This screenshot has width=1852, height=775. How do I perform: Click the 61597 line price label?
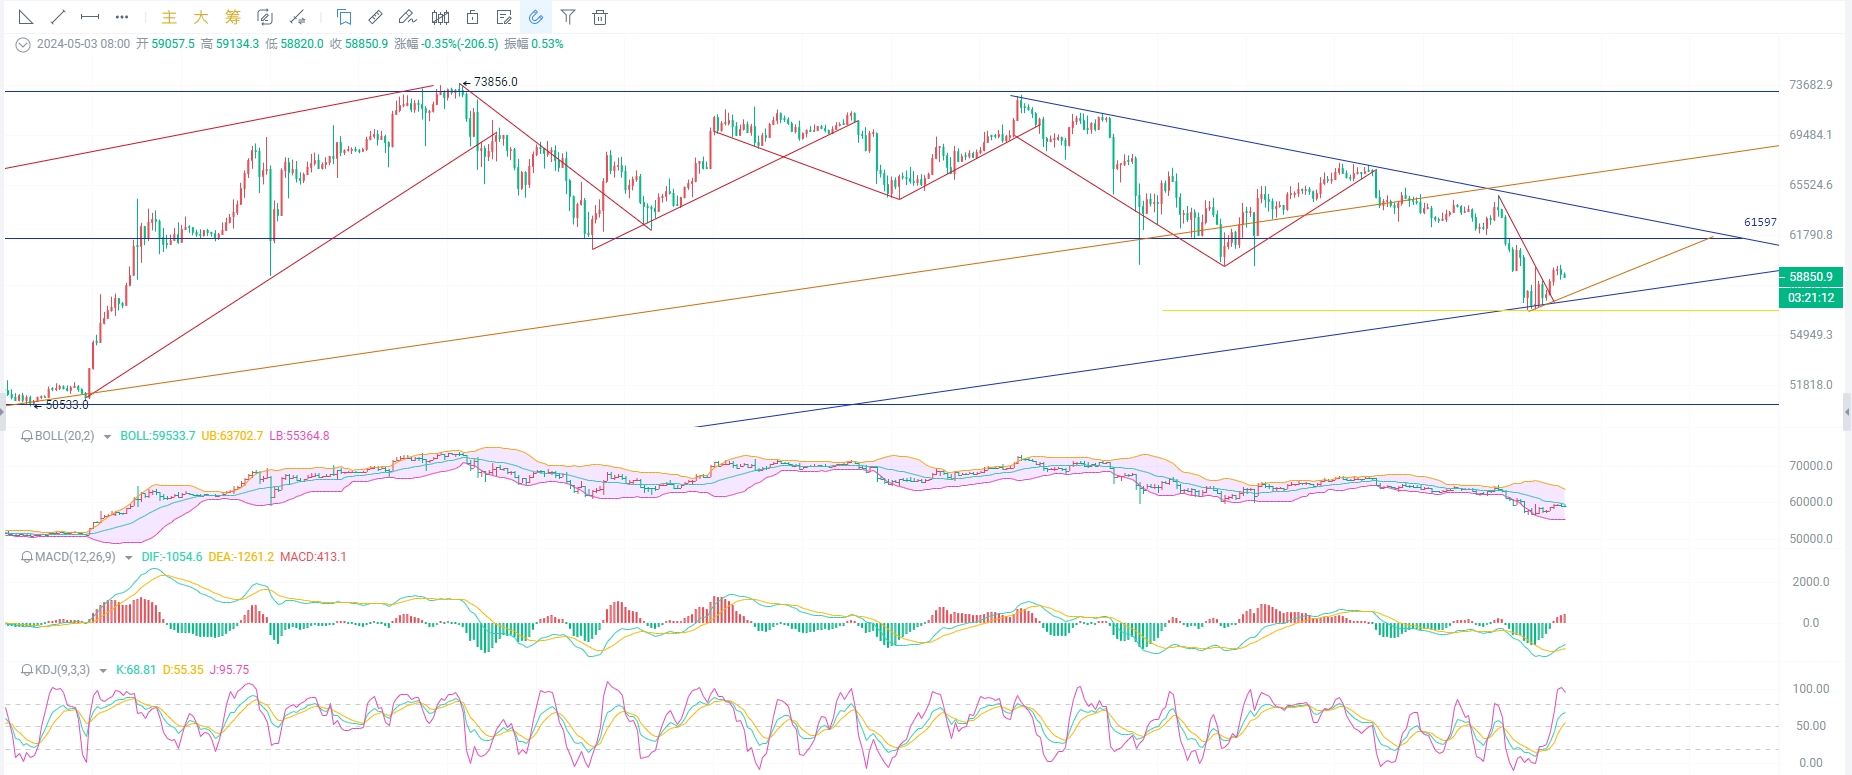pyautogui.click(x=1760, y=222)
